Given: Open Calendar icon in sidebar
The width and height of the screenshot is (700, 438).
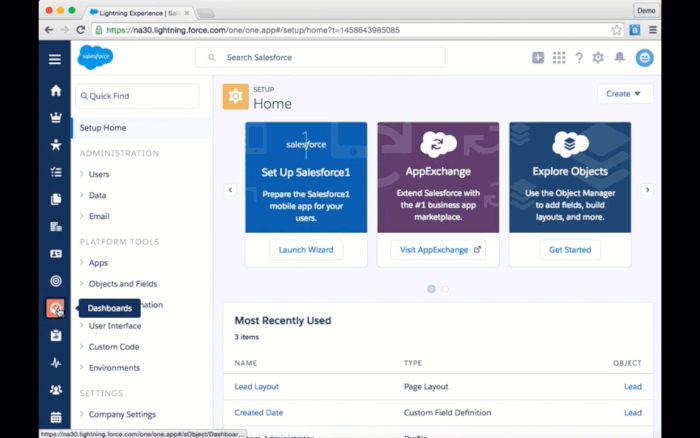Looking at the screenshot, I should point(56,417).
